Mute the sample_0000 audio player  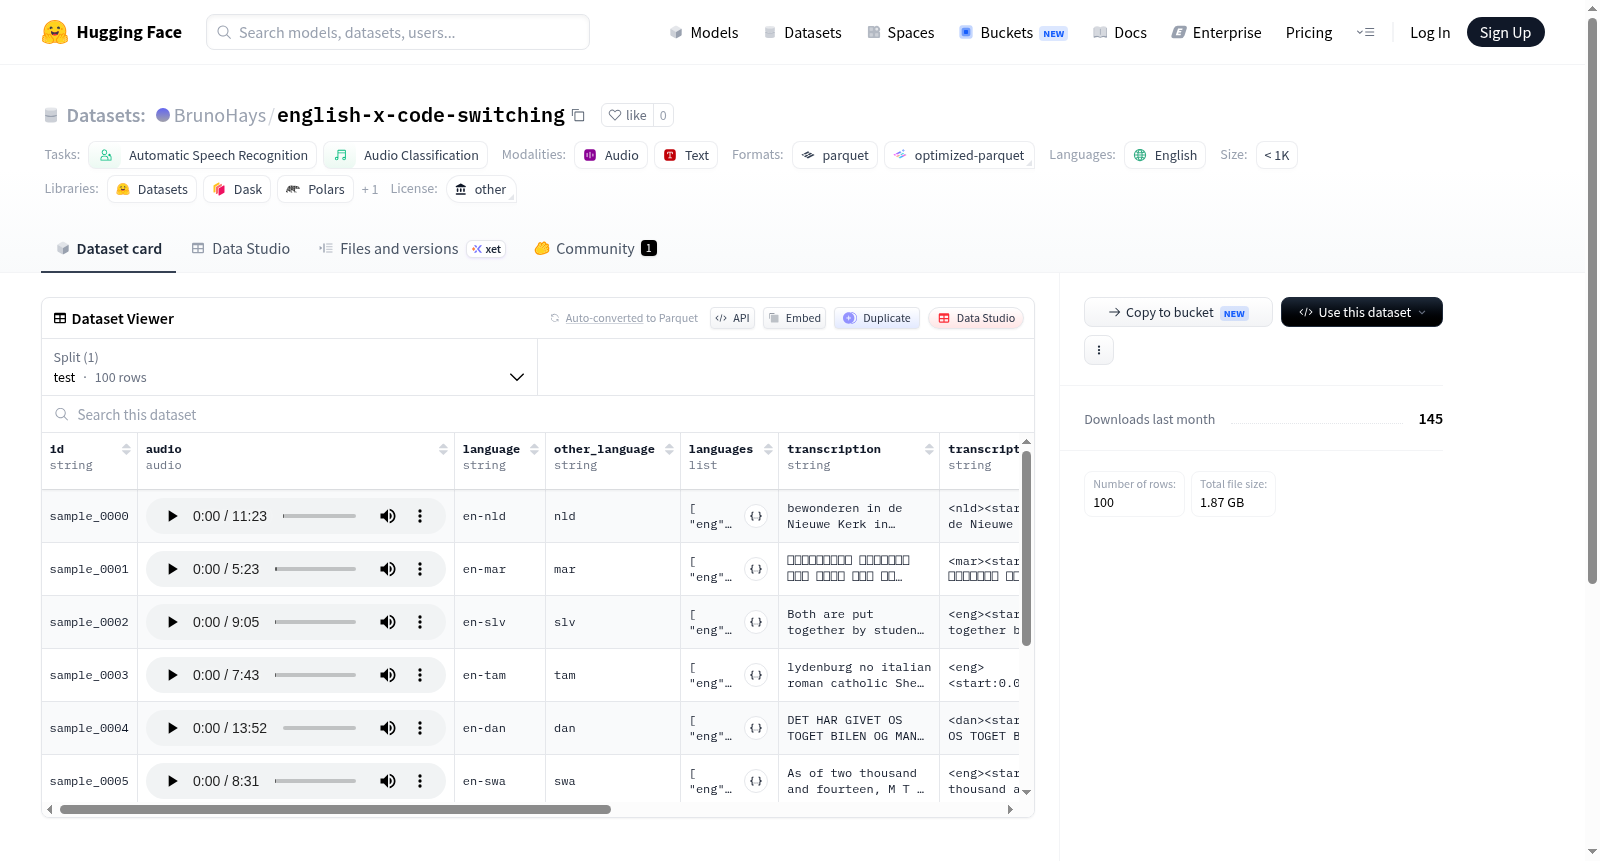click(x=388, y=516)
